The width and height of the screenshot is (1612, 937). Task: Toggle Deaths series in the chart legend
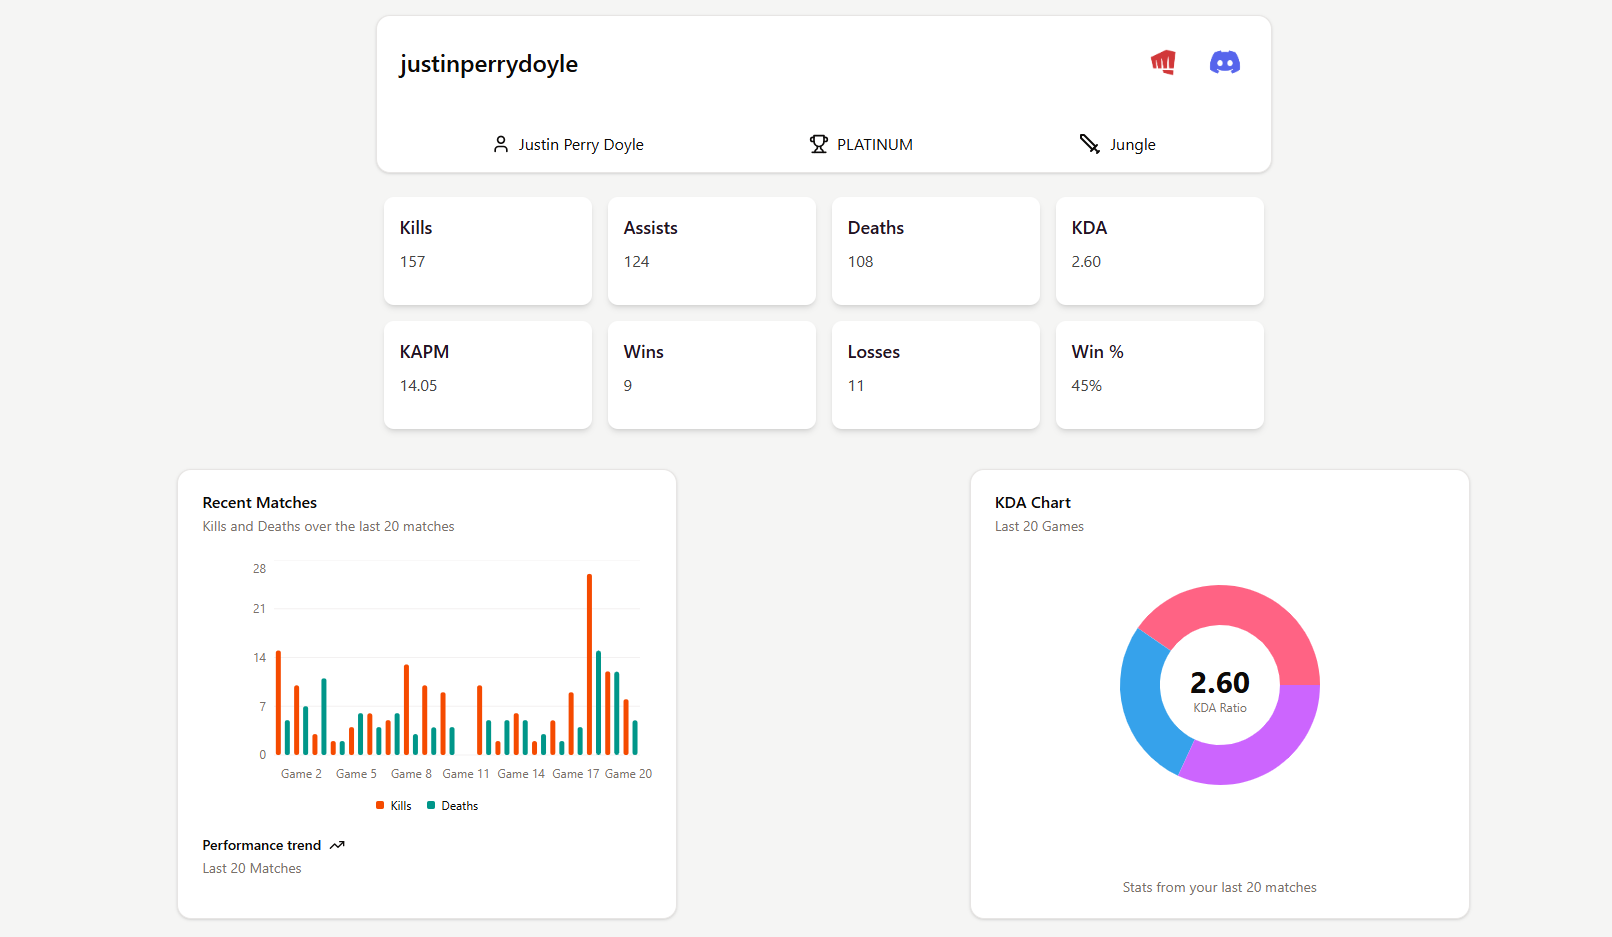point(452,805)
